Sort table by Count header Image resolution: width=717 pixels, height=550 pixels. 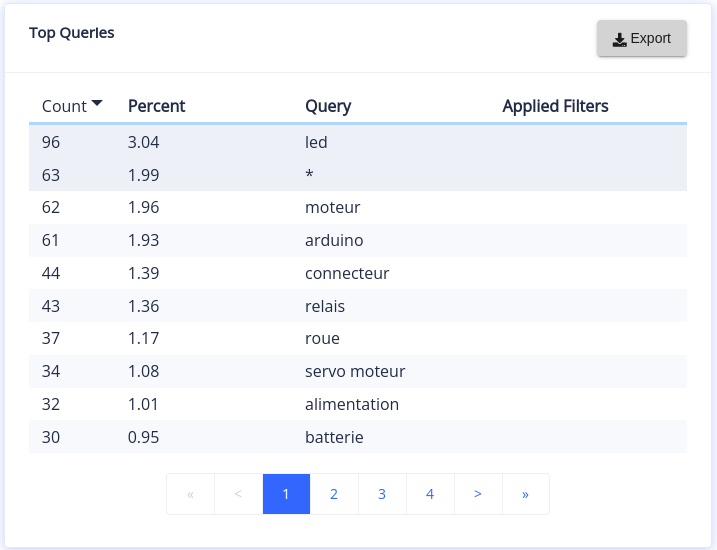click(x=64, y=106)
